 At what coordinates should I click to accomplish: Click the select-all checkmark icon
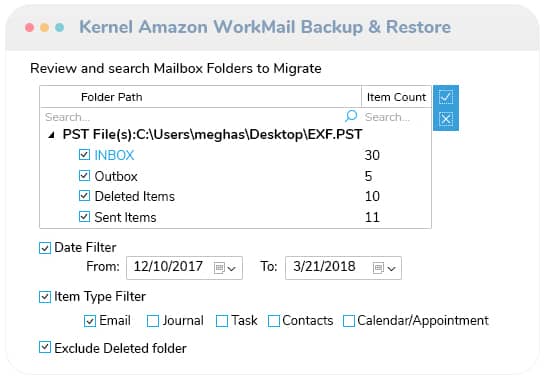point(446,97)
